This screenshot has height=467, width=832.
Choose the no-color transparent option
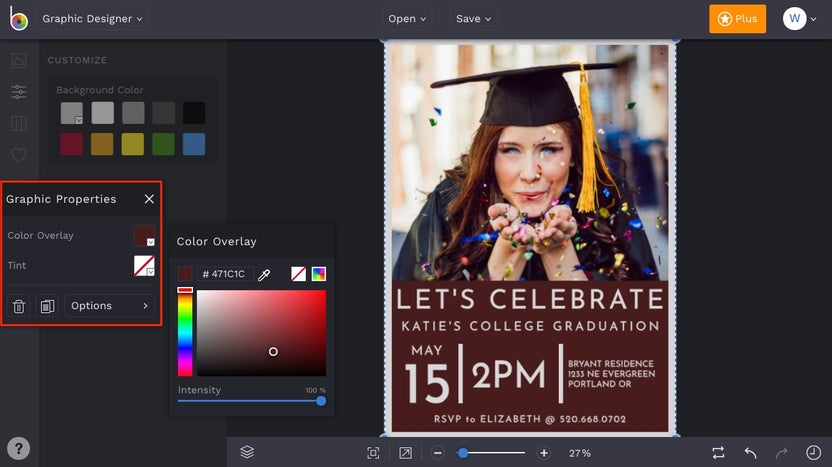click(298, 274)
